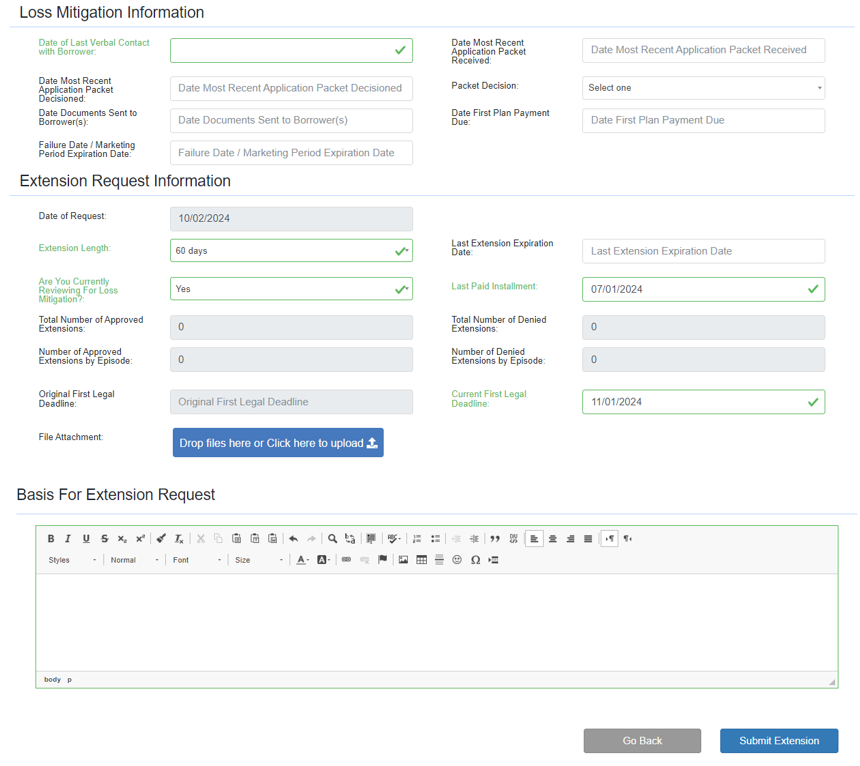Image resolution: width=860 pixels, height=766 pixels.
Task: Apply italic formatting in the editor toolbar
Action: [x=68, y=539]
